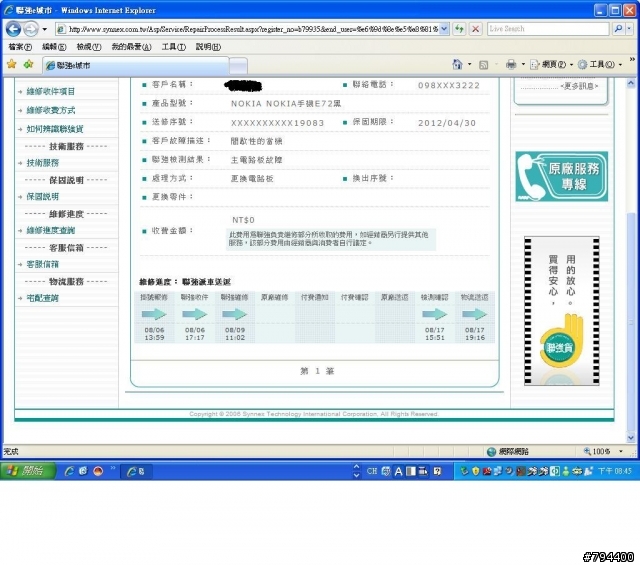Open the 100% zoom level dropdown
The image size is (640, 565).
[621, 452]
